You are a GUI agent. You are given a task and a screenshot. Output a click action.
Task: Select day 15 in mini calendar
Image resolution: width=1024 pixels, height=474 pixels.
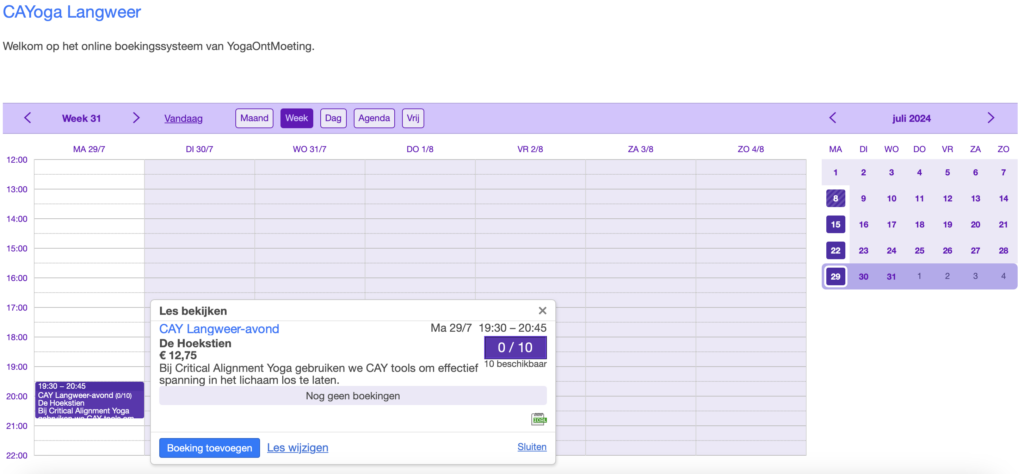[x=835, y=225]
